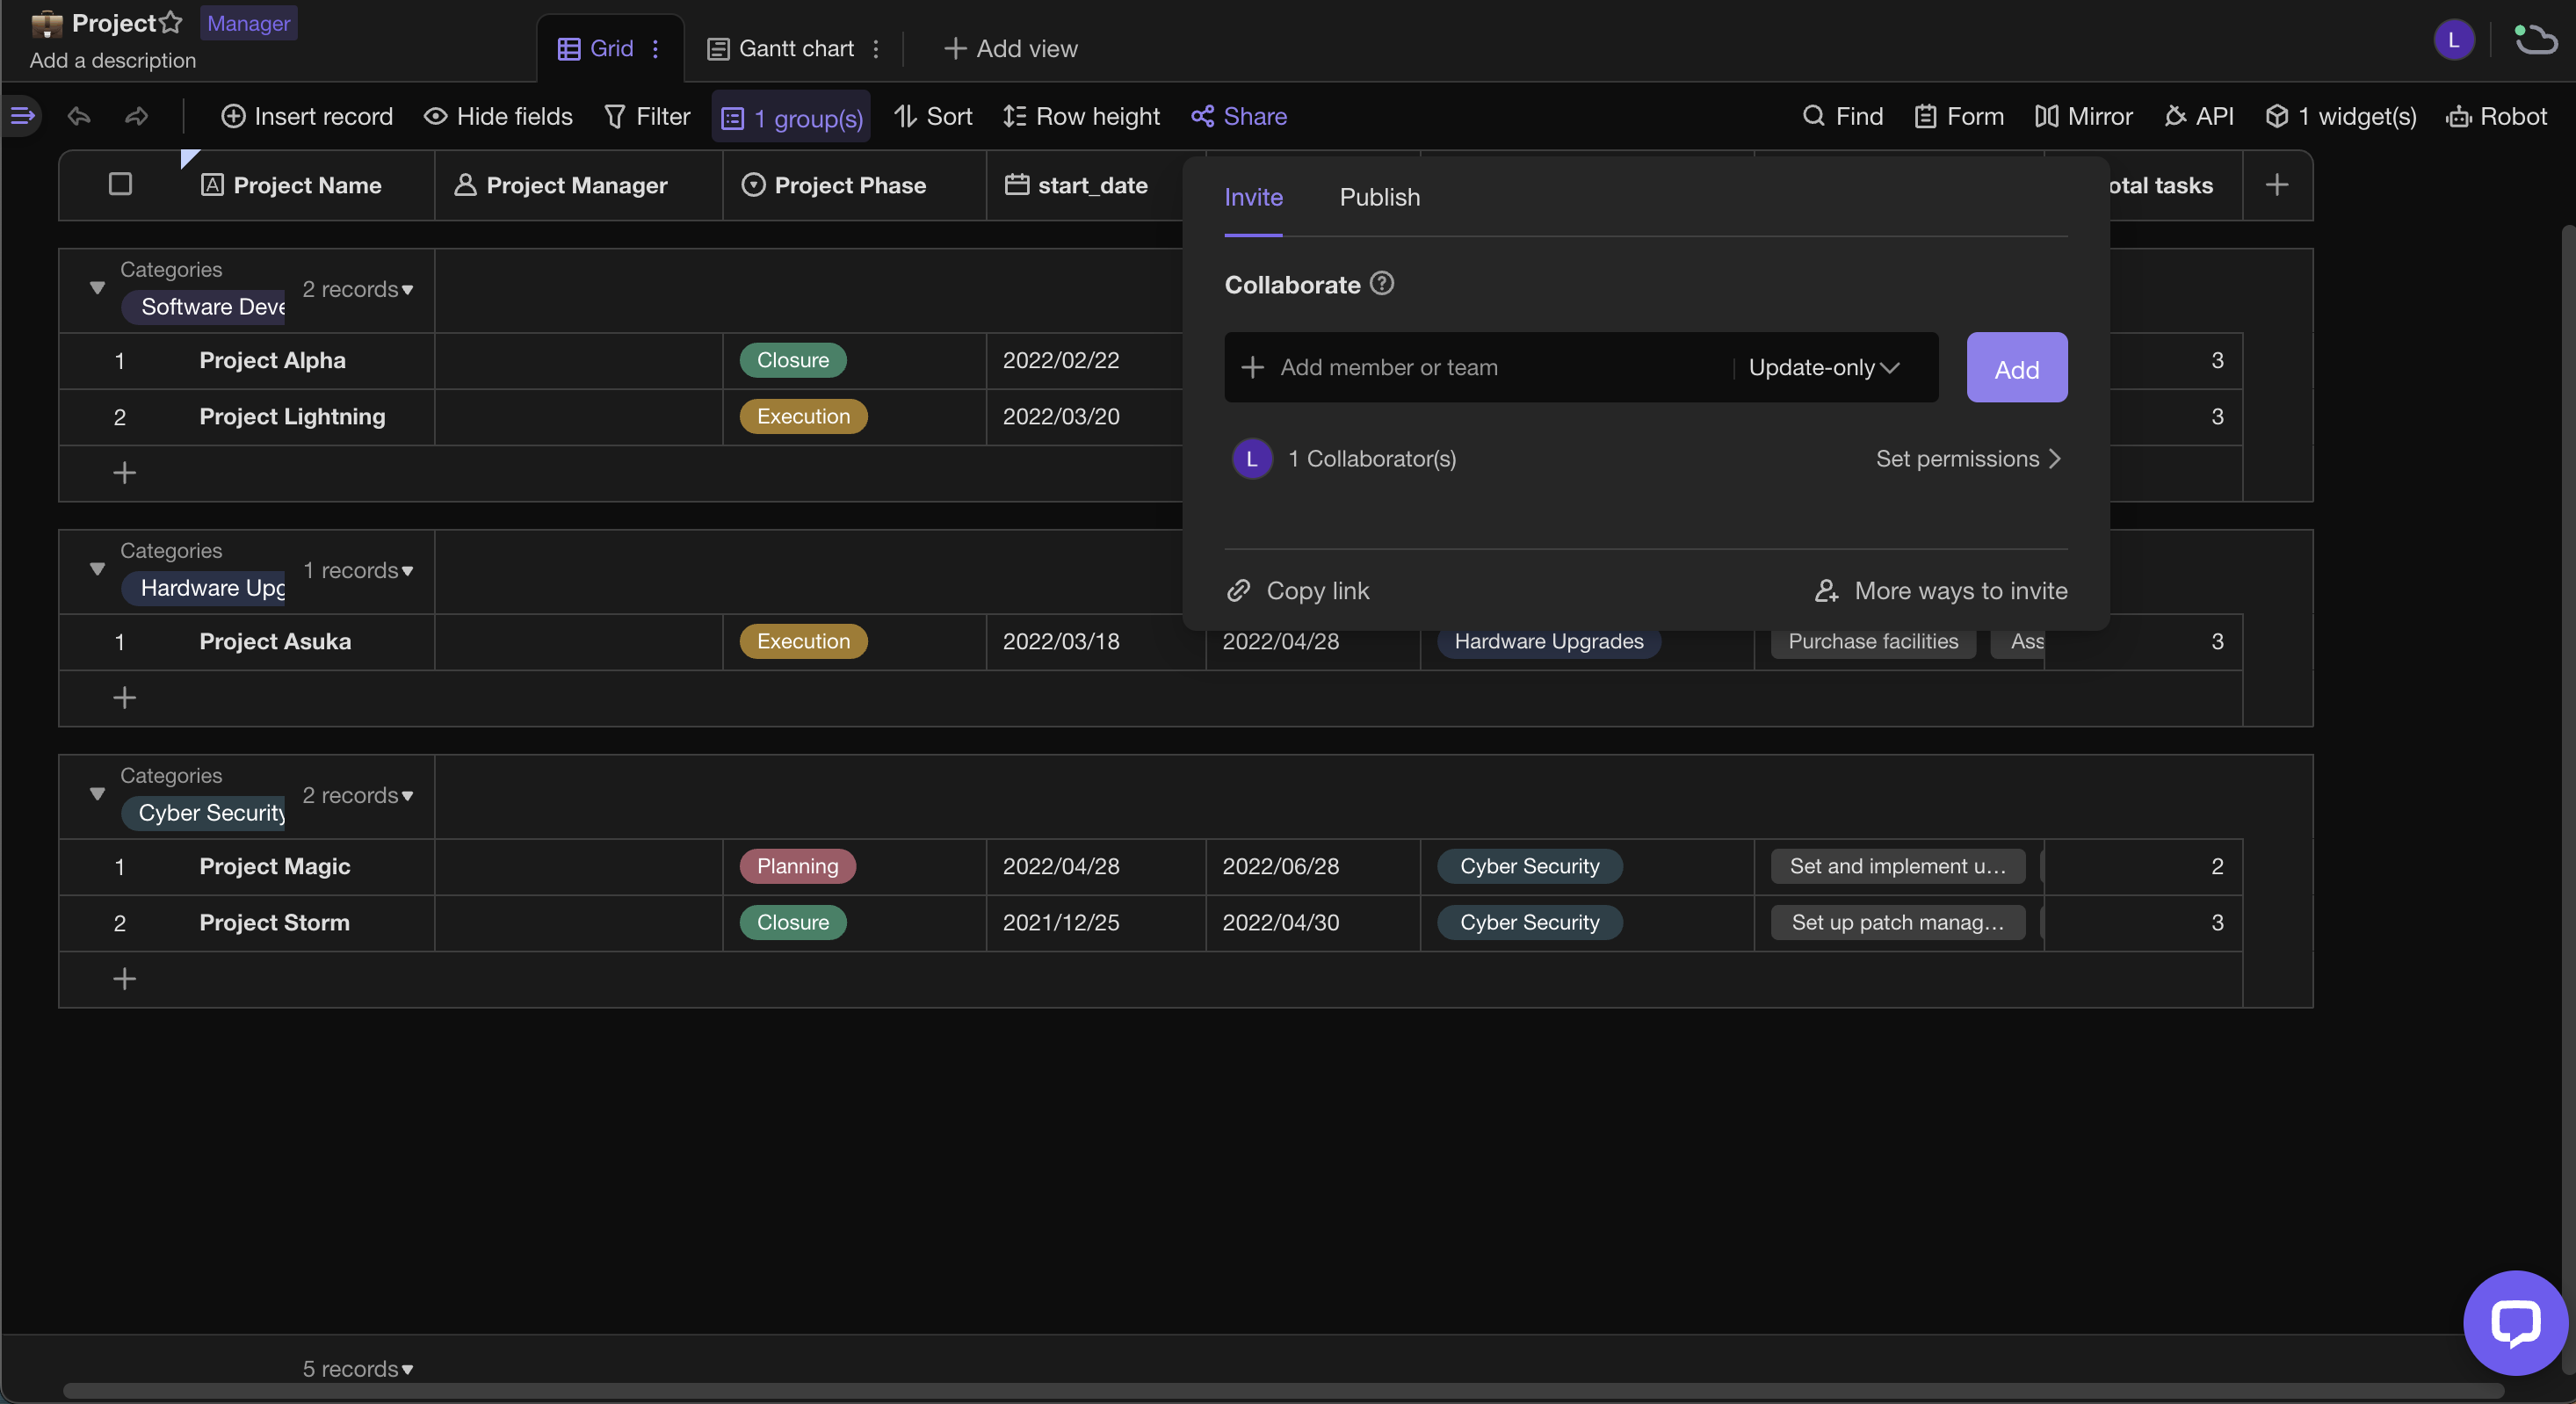2576x1404 pixels.
Task: Open Sort options
Action: pyautogui.click(x=933, y=116)
